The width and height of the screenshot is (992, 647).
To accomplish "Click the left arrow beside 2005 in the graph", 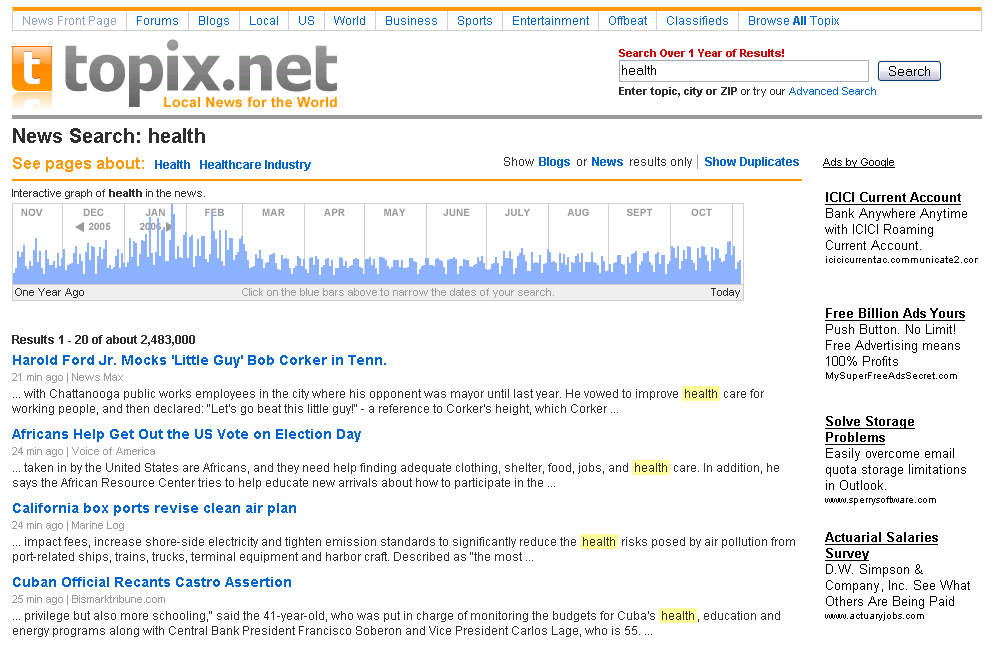I will (x=80, y=226).
